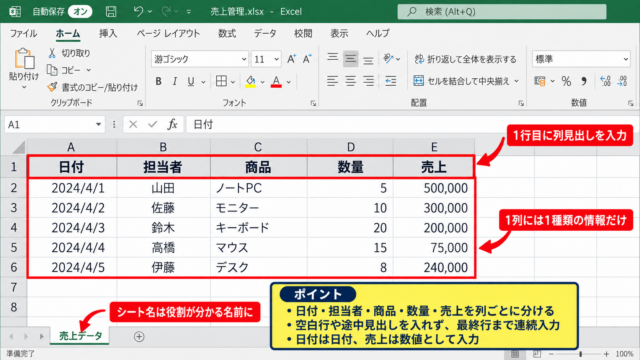Click the A1 name box
This screenshot has width=640, height=360.
pyautogui.click(x=54, y=124)
